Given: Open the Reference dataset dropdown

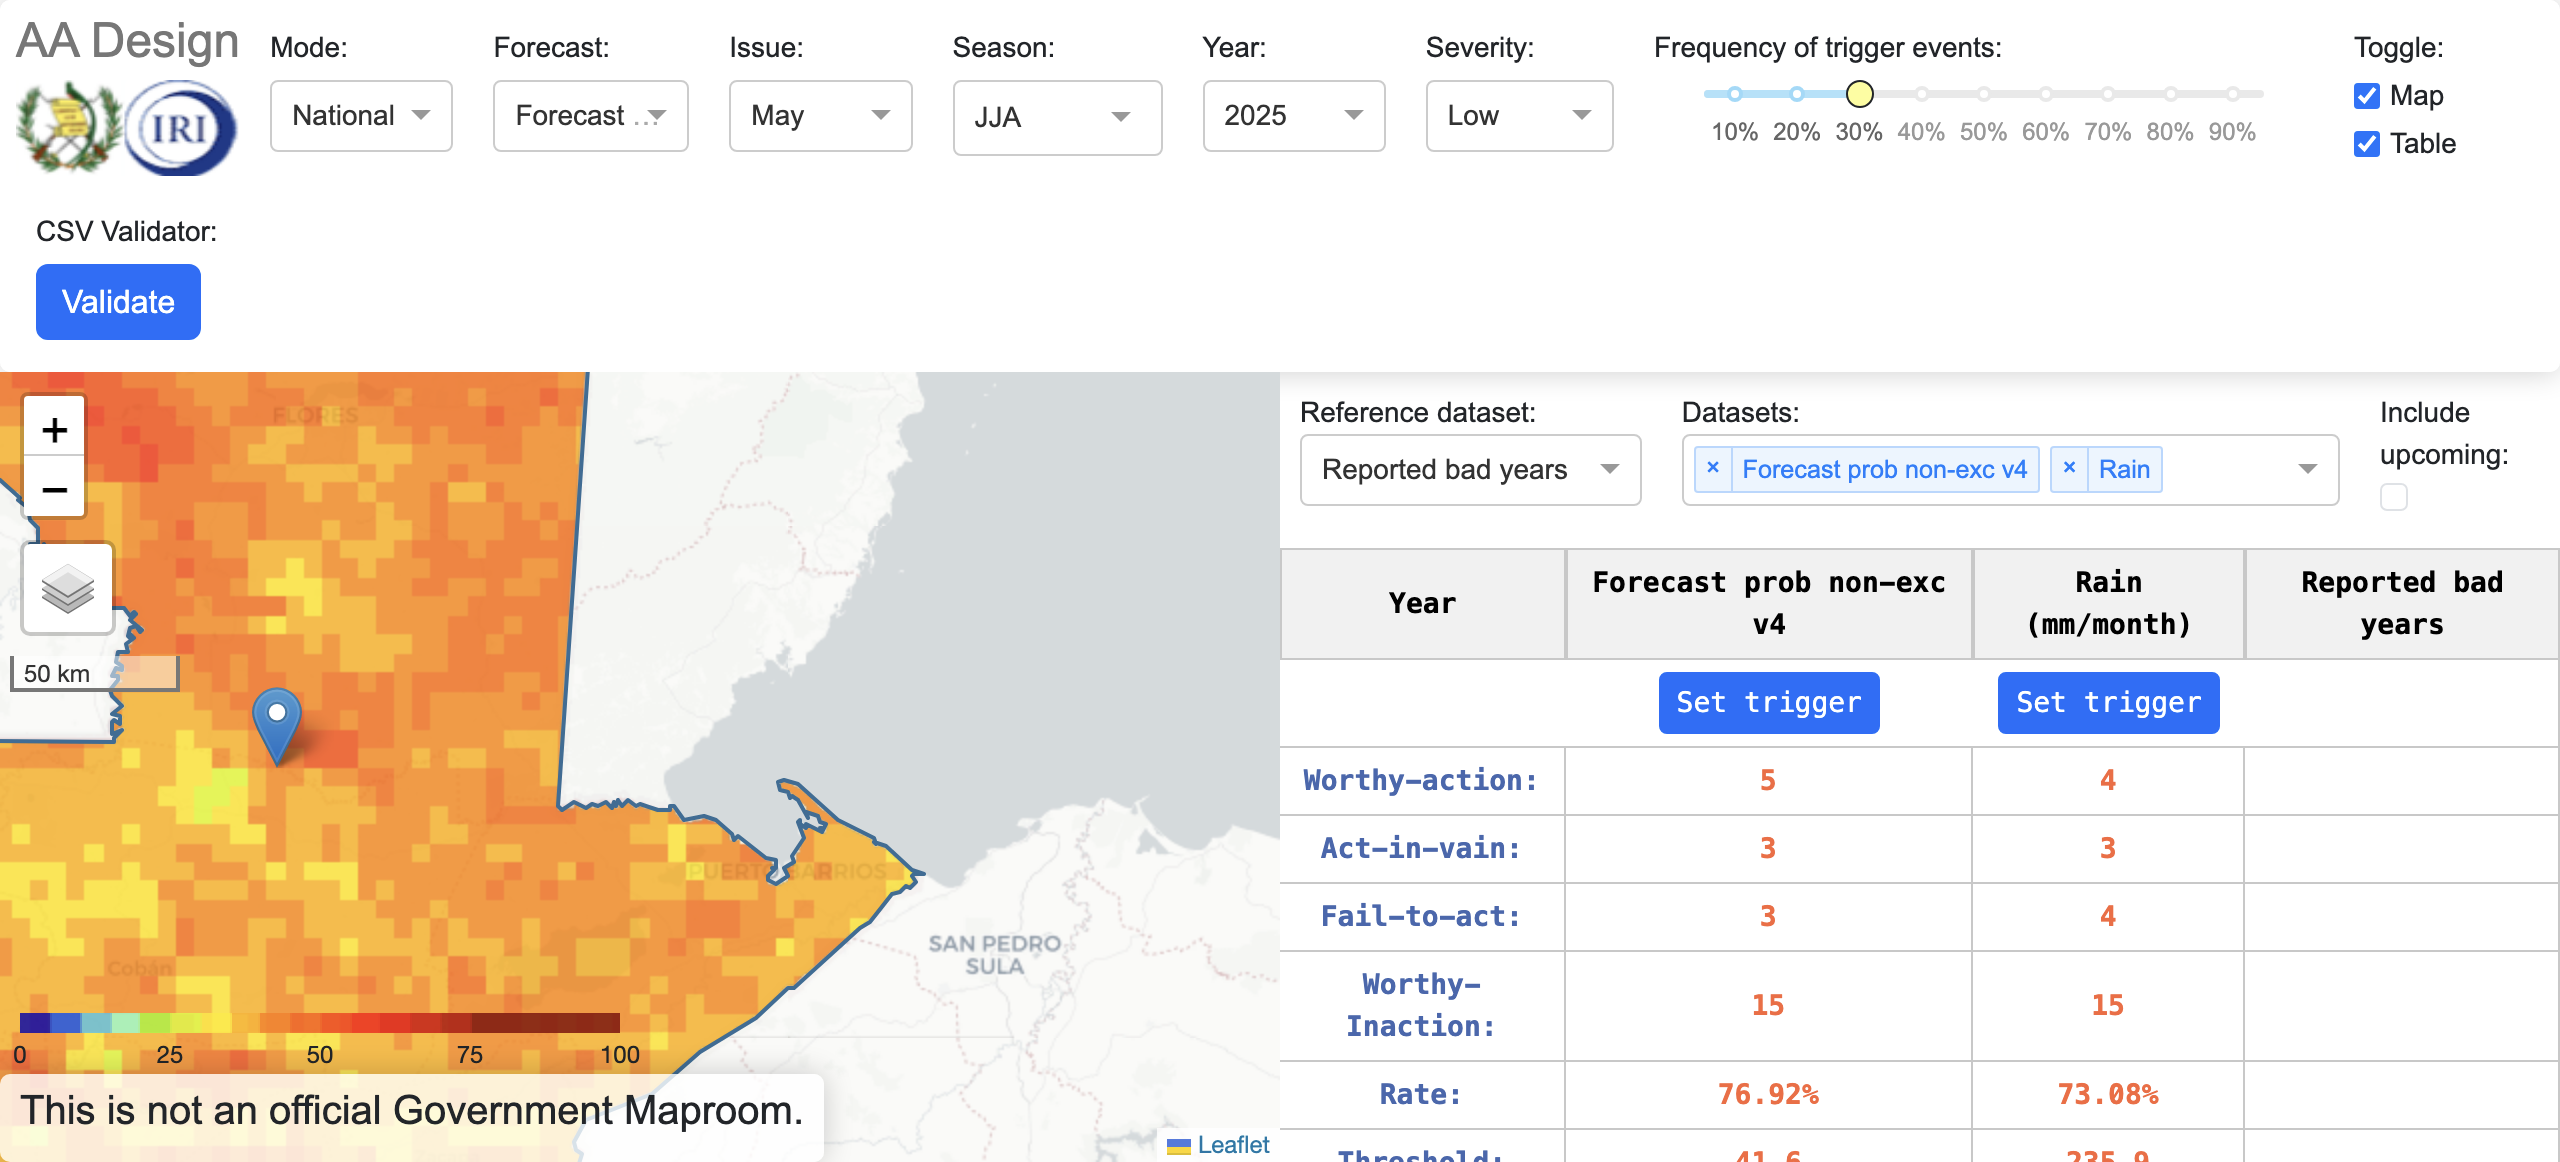Looking at the screenshot, I should point(1470,470).
